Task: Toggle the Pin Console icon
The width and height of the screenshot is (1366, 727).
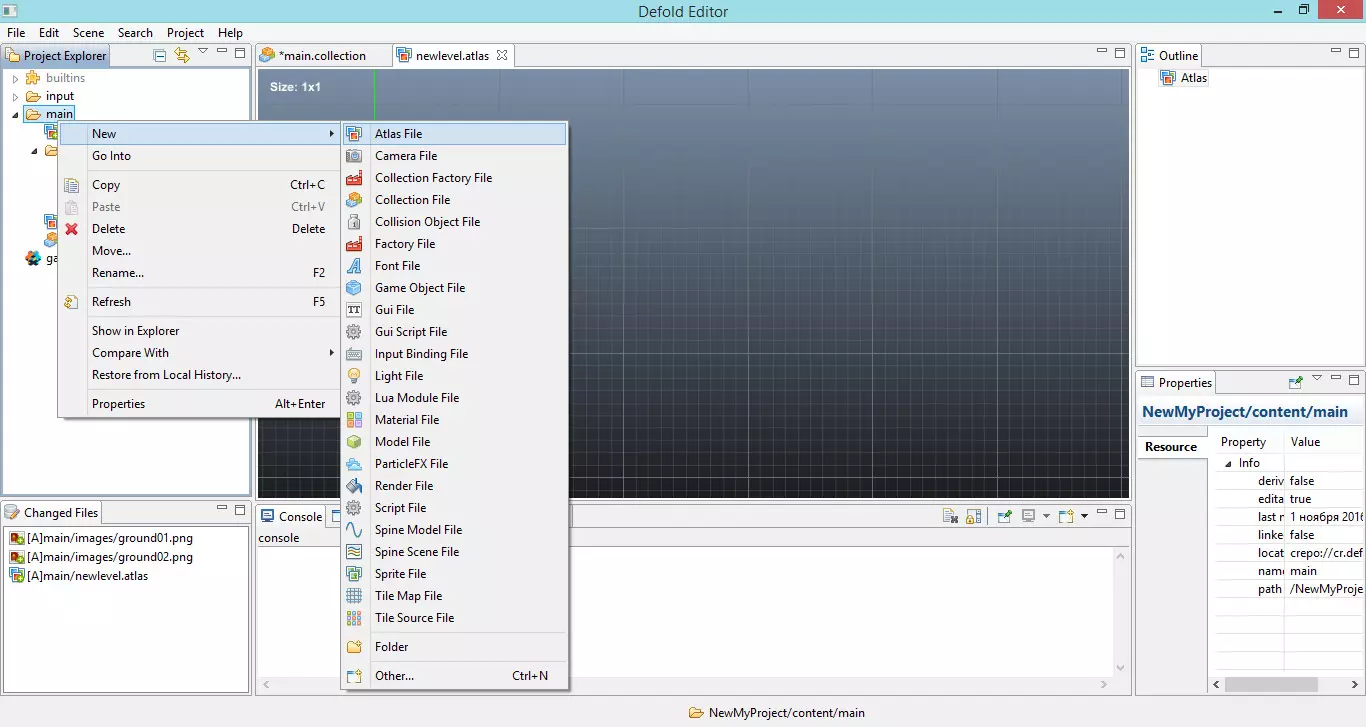Action: point(1004,516)
